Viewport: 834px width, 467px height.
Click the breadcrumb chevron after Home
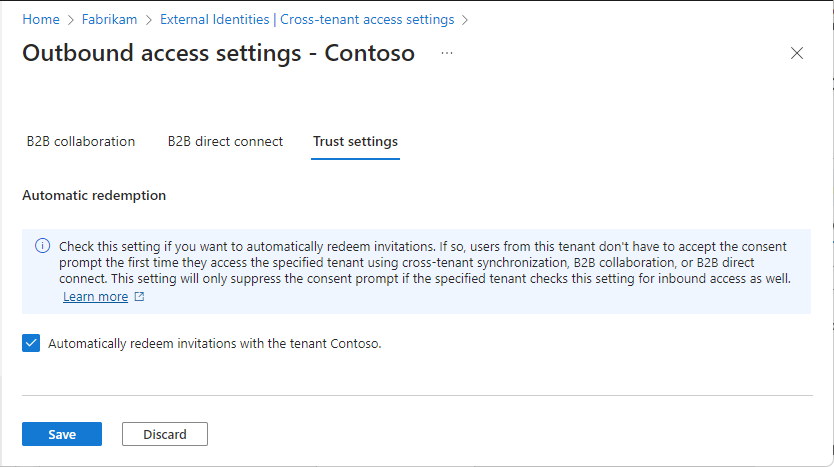70,19
